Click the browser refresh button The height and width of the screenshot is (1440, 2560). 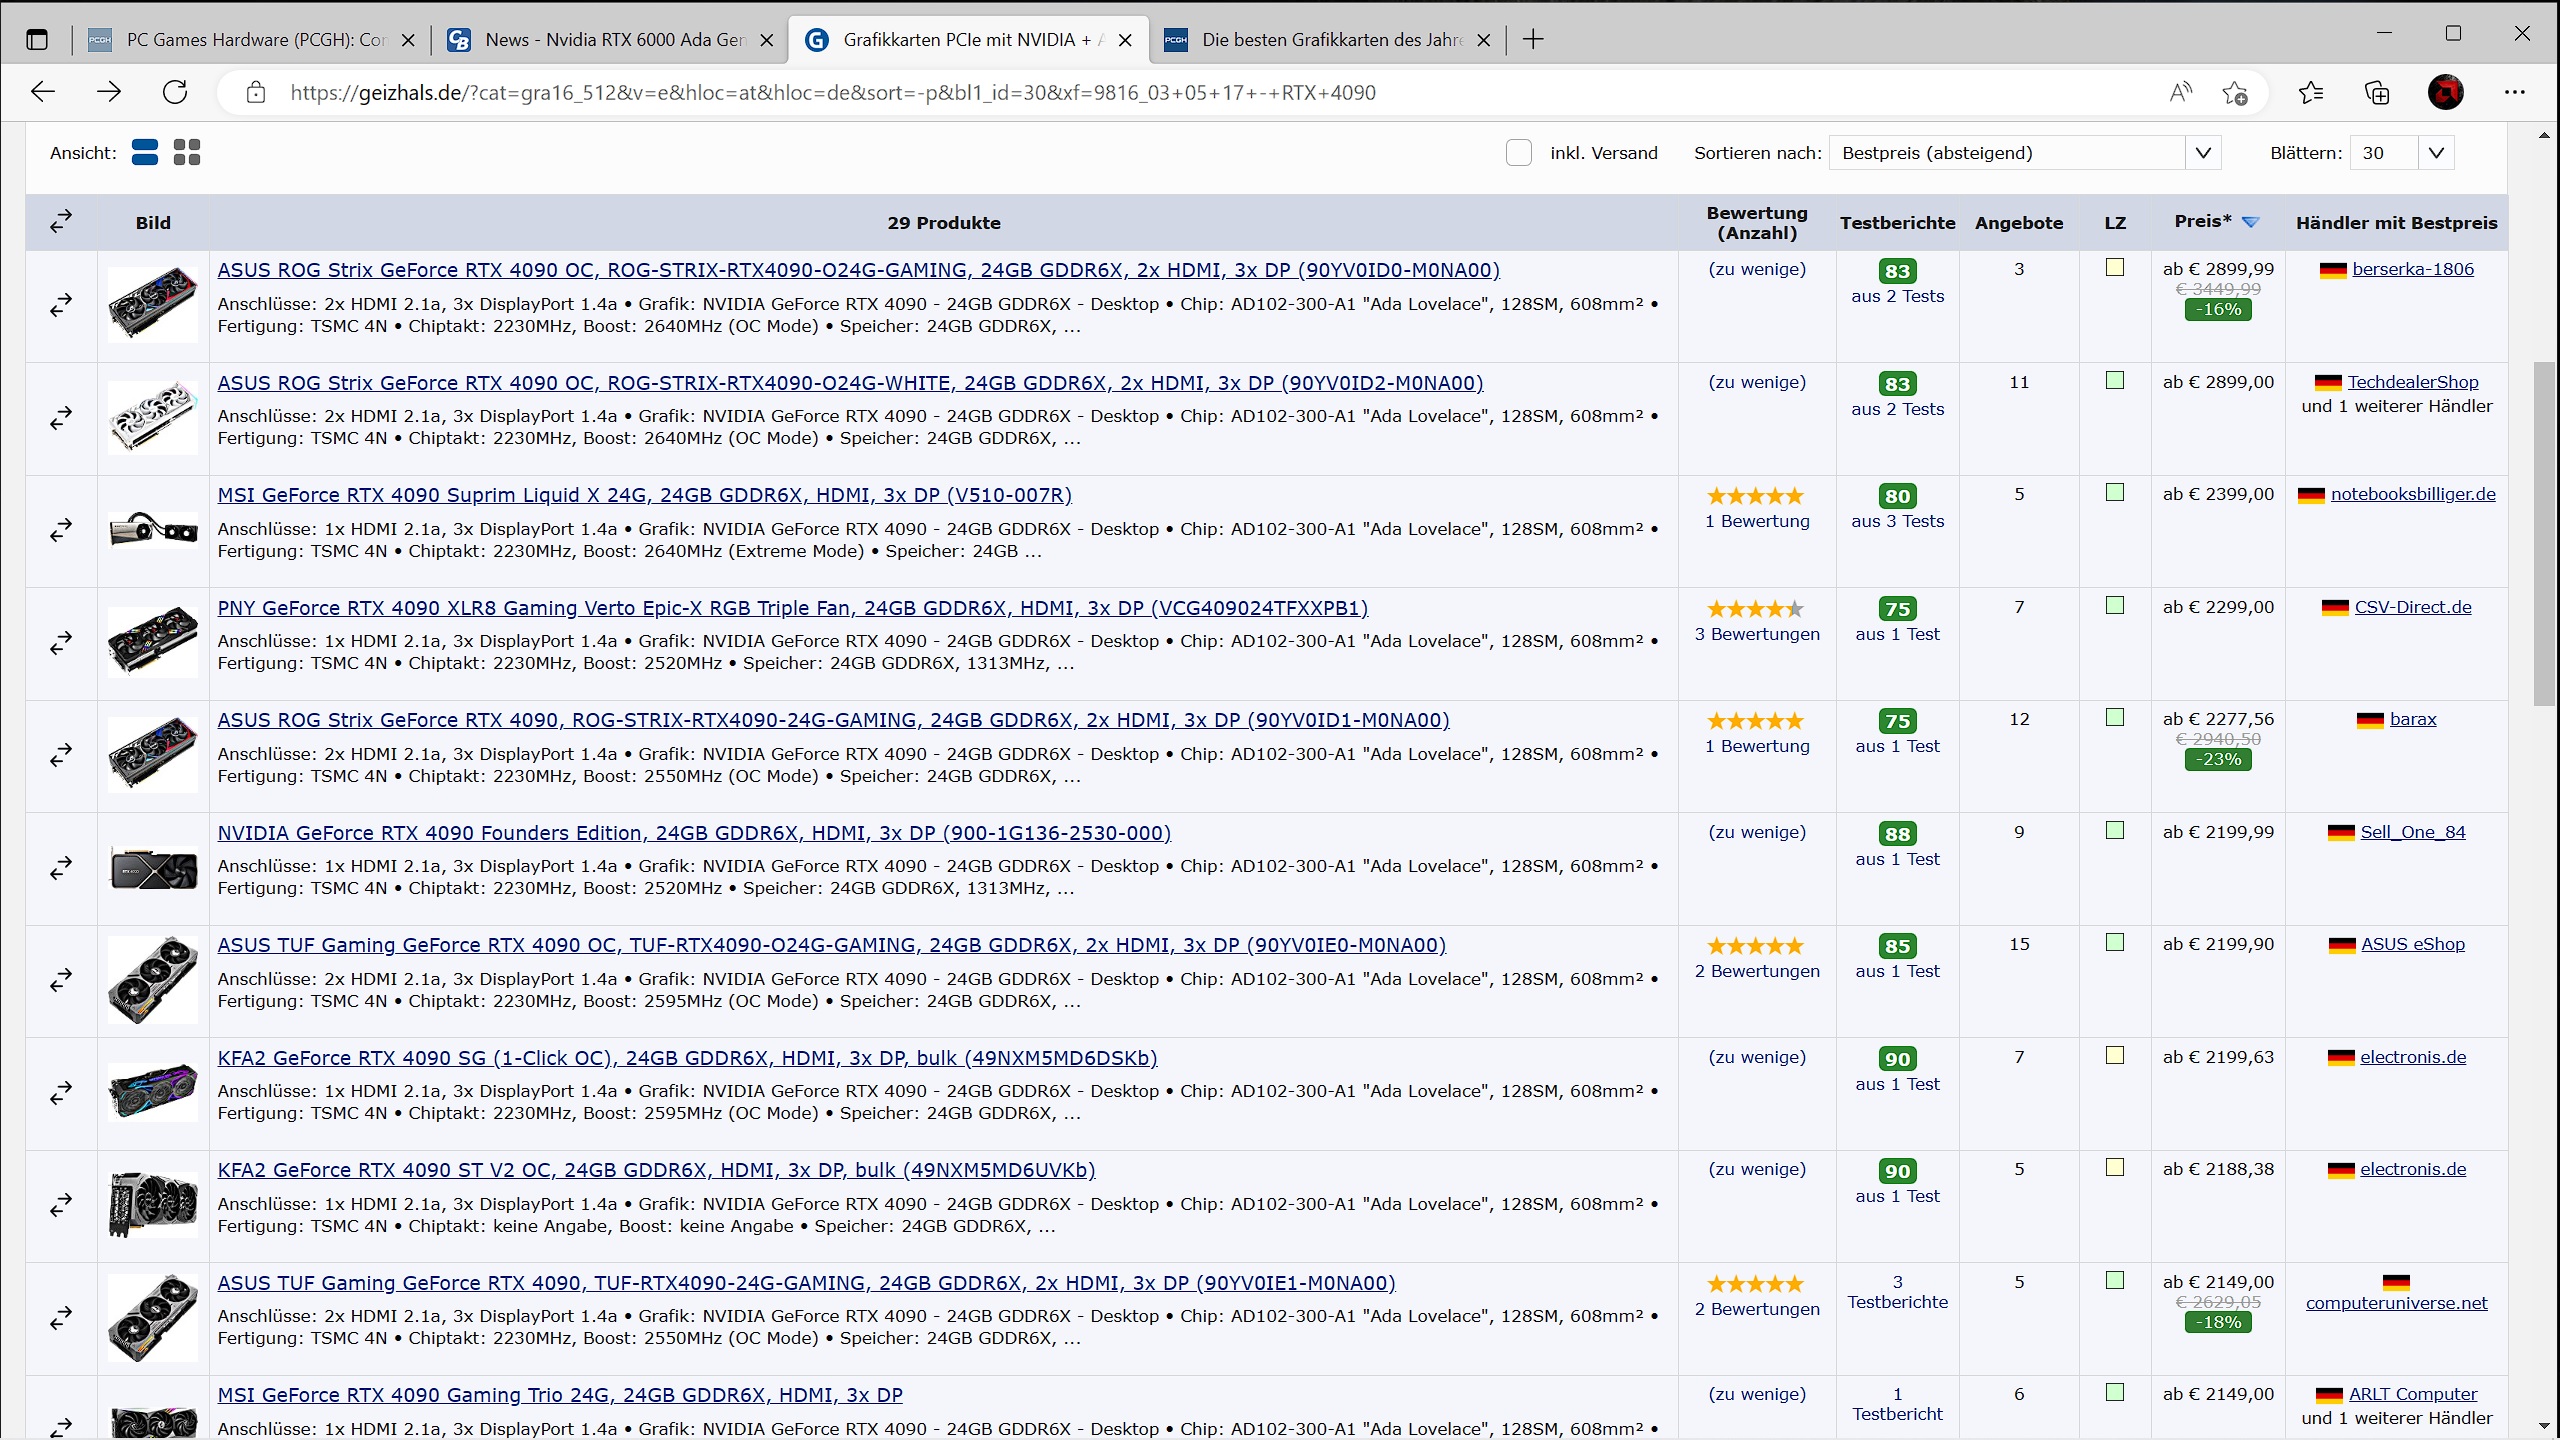tap(175, 92)
